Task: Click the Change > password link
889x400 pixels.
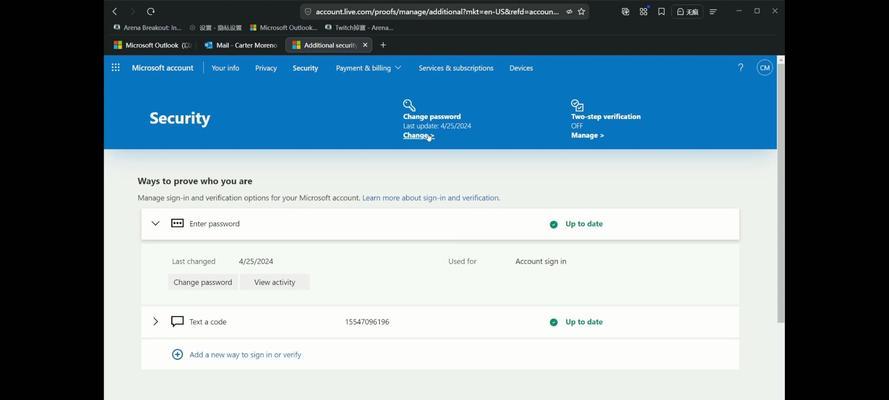Action: click(418, 135)
